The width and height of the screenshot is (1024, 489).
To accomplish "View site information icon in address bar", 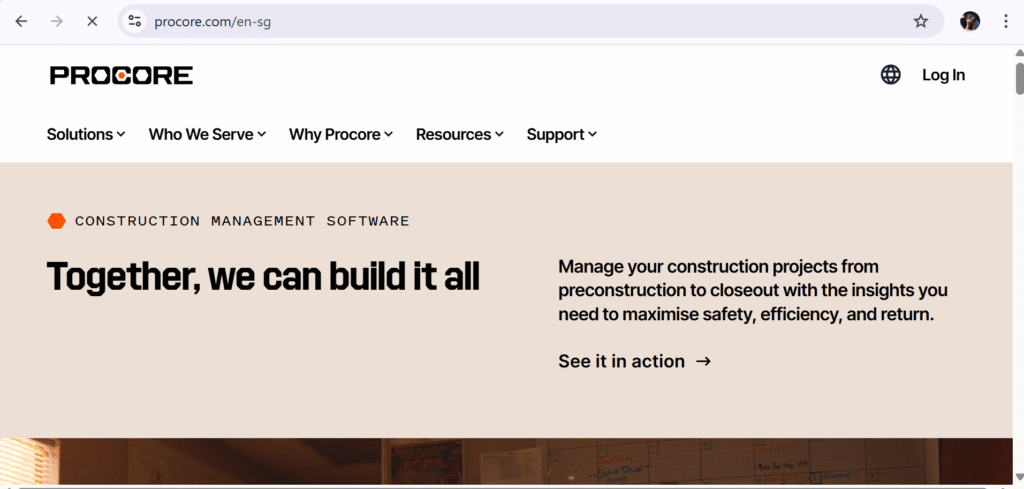I will click(135, 22).
